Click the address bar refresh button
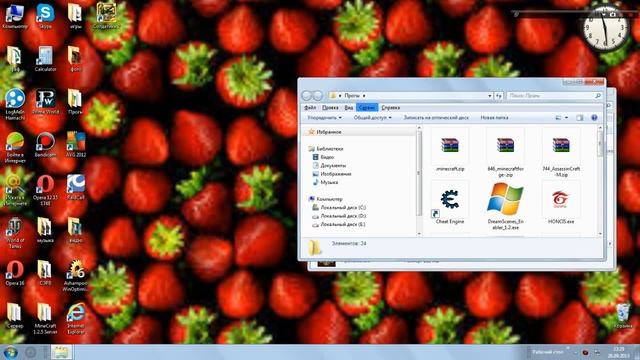Image resolution: width=640 pixels, height=360 pixels. [499, 96]
